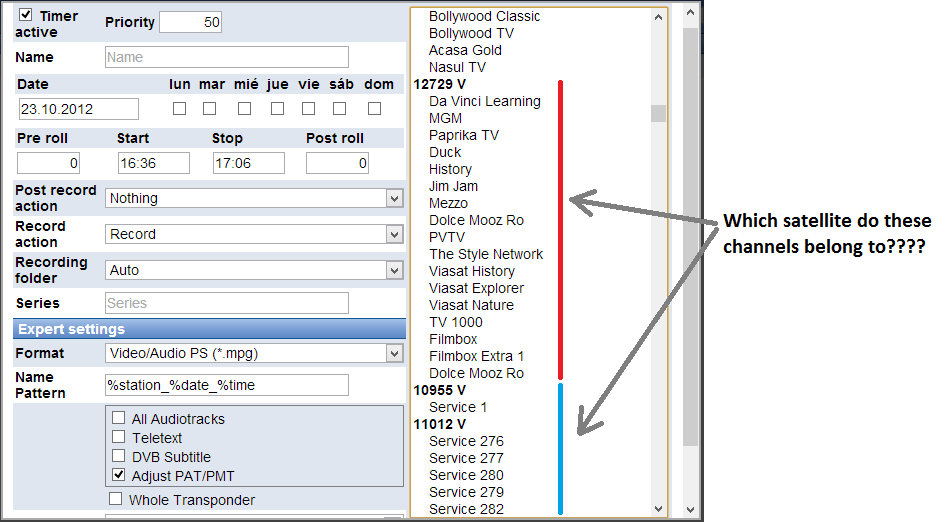Open the Post record action dropdown

[254, 198]
